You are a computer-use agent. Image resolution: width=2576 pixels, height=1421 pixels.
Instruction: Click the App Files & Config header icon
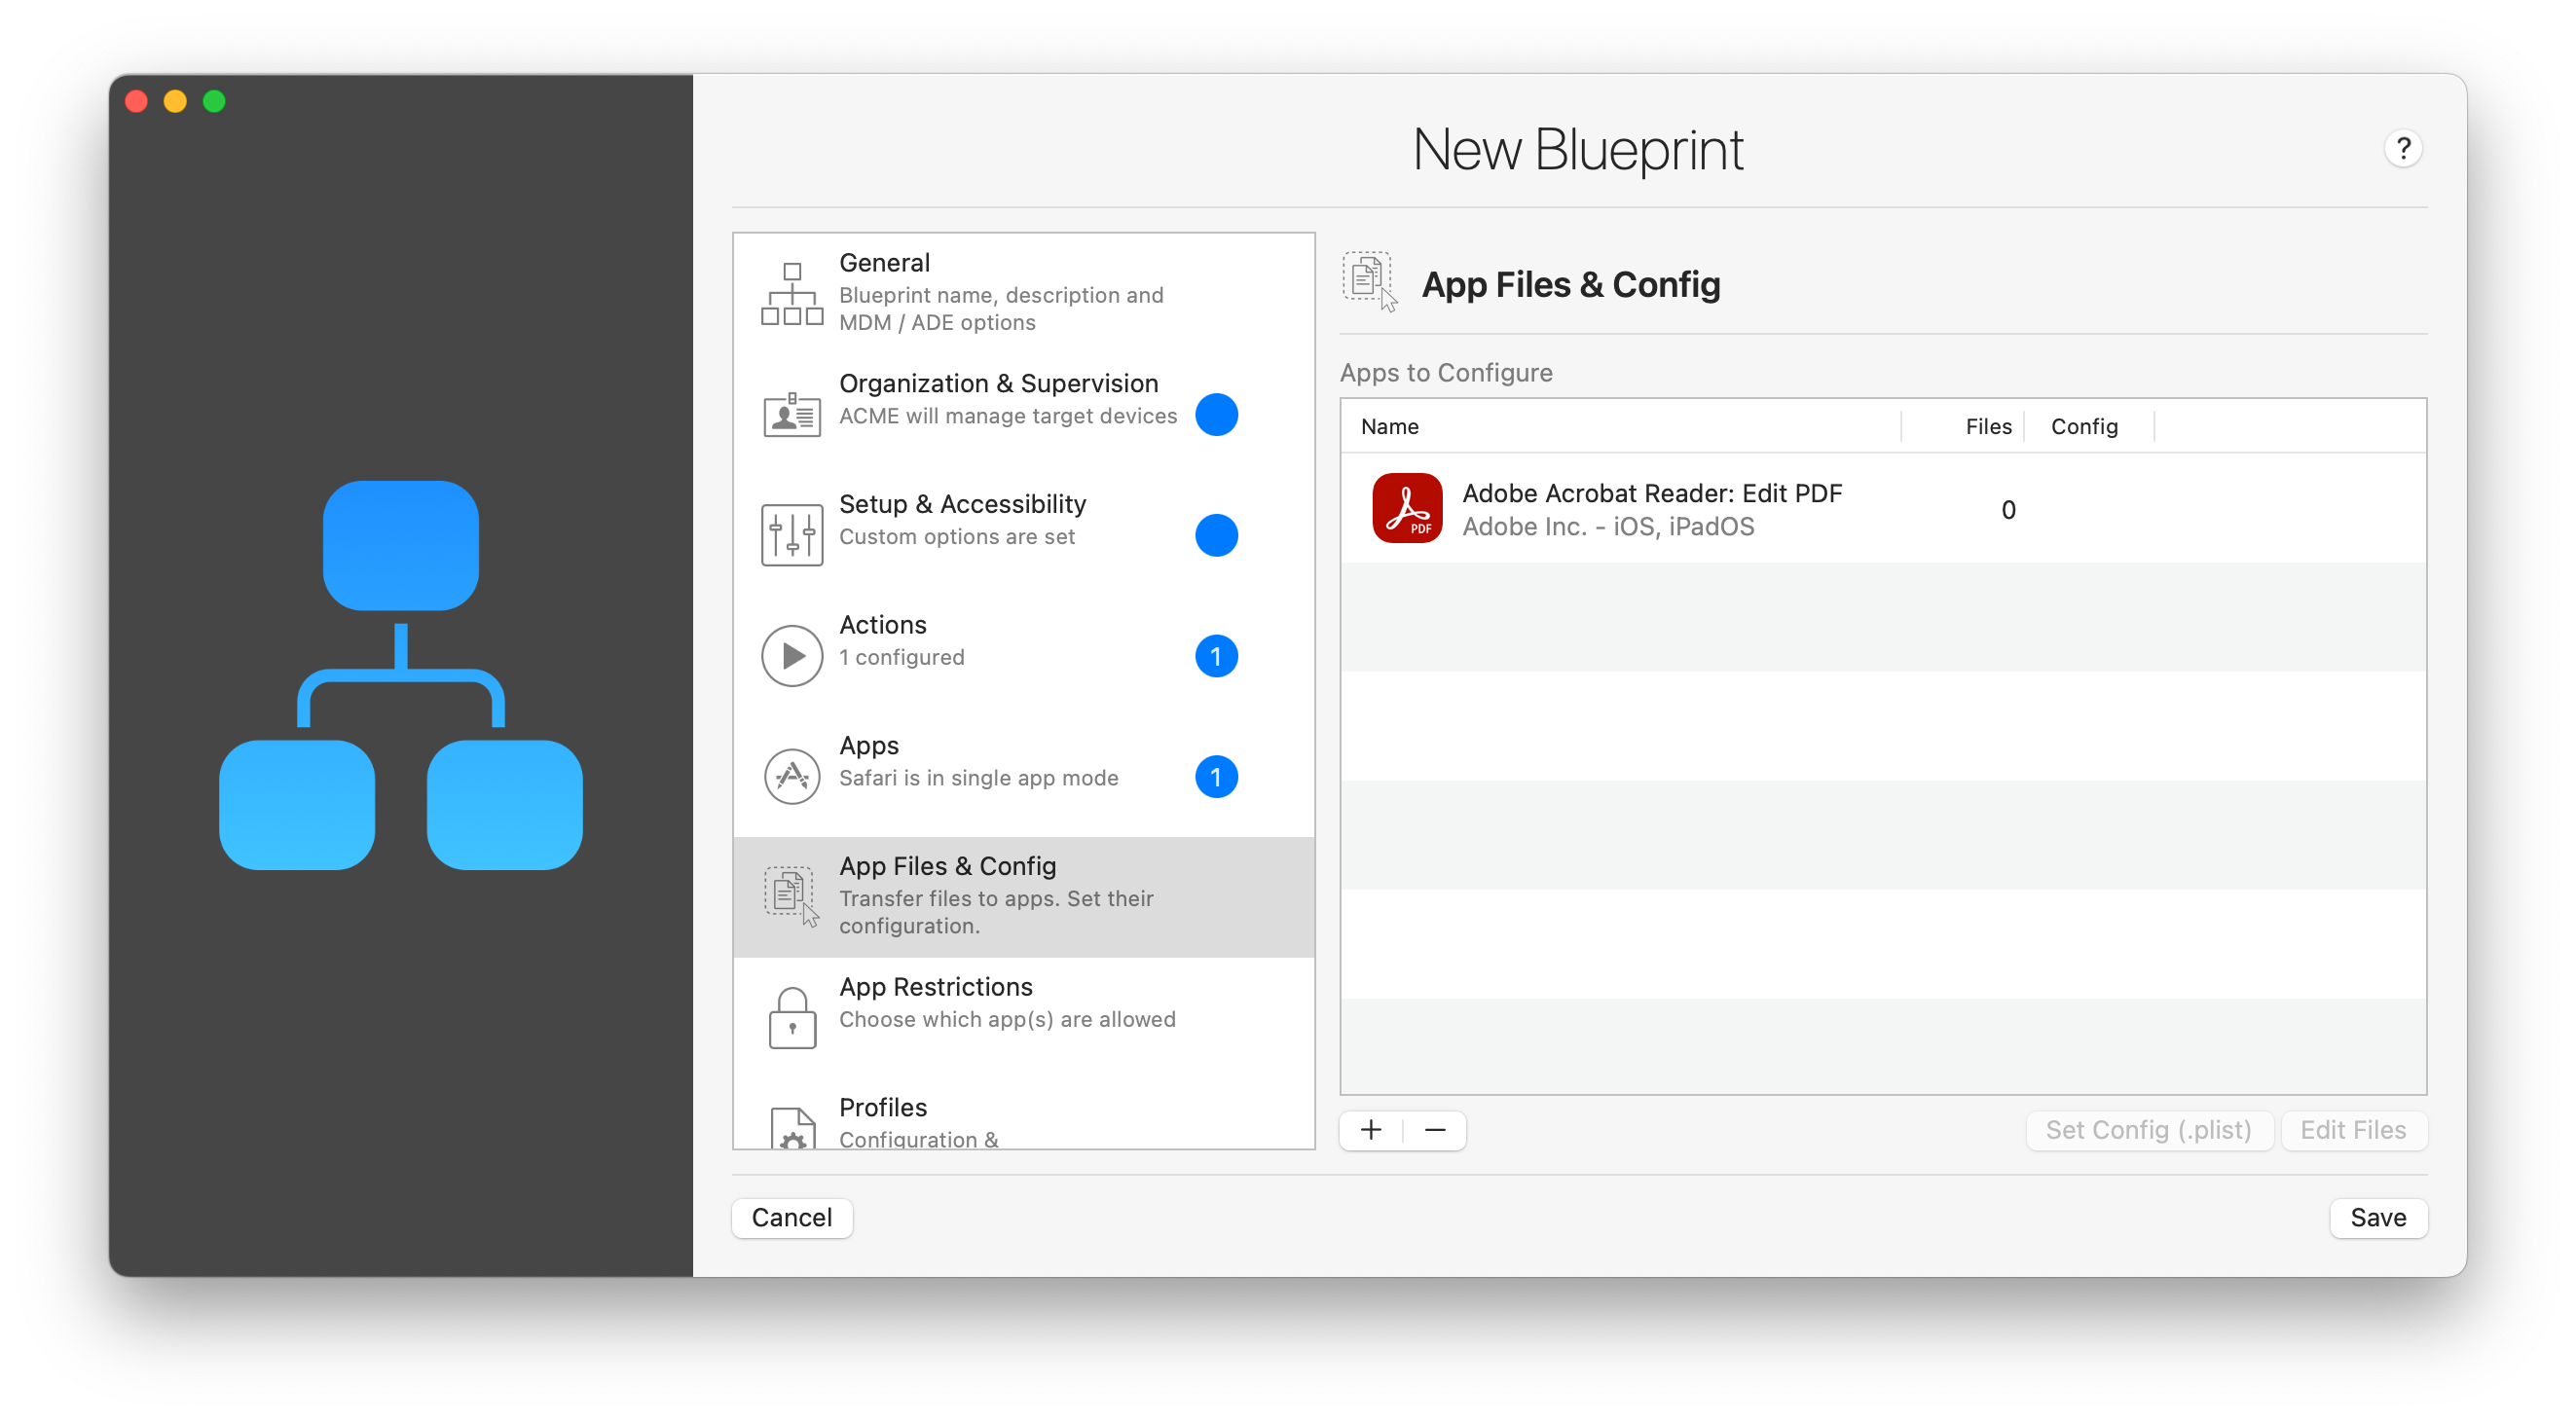tap(1369, 282)
